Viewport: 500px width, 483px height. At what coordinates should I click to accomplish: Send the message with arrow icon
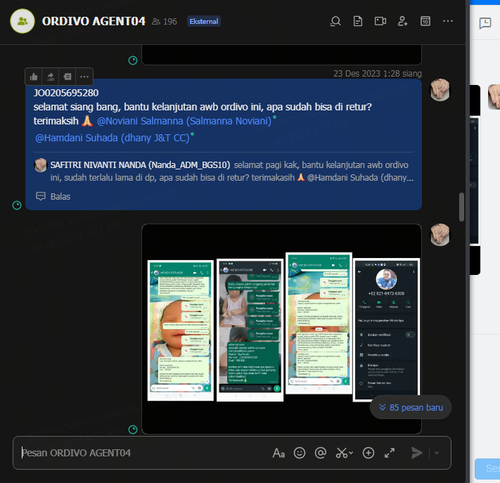417,453
